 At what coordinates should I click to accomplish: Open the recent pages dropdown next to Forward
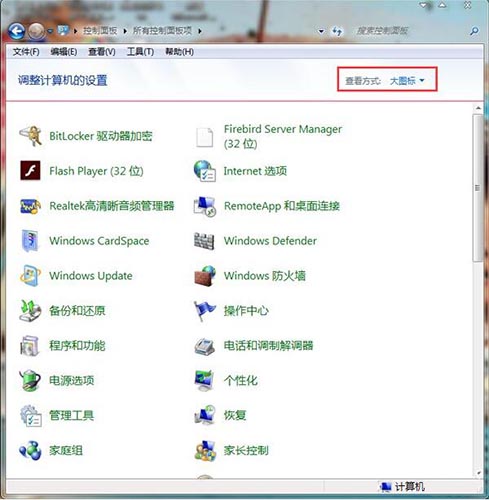(x=50, y=31)
